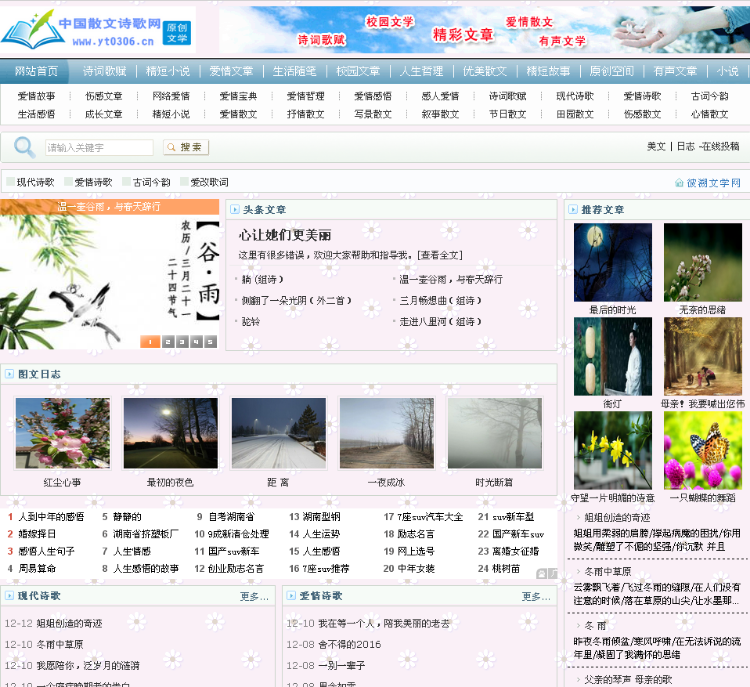
Task: Click 查看全文 to read full article
Action: tap(440, 255)
